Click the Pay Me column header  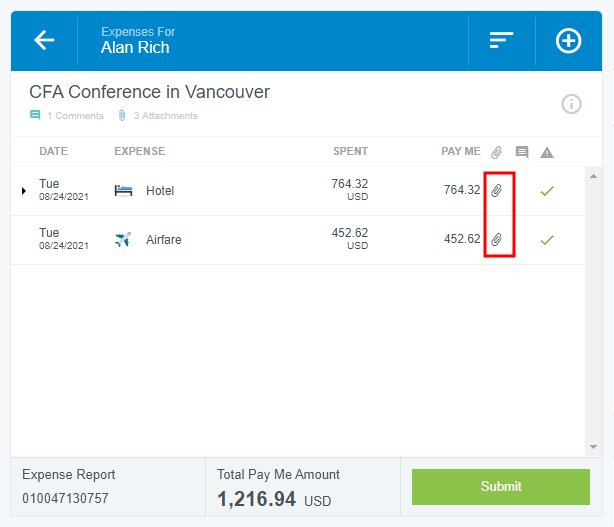tap(460, 152)
